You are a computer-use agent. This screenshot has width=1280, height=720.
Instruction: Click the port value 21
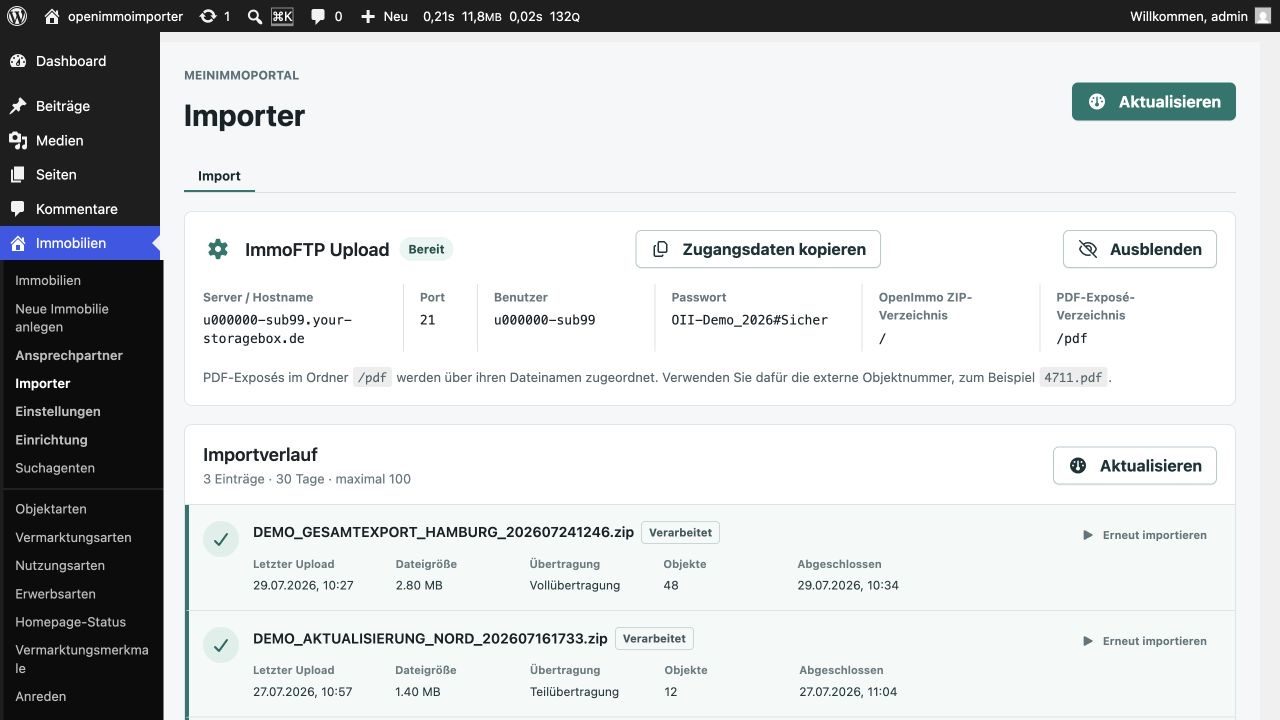[x=428, y=320]
